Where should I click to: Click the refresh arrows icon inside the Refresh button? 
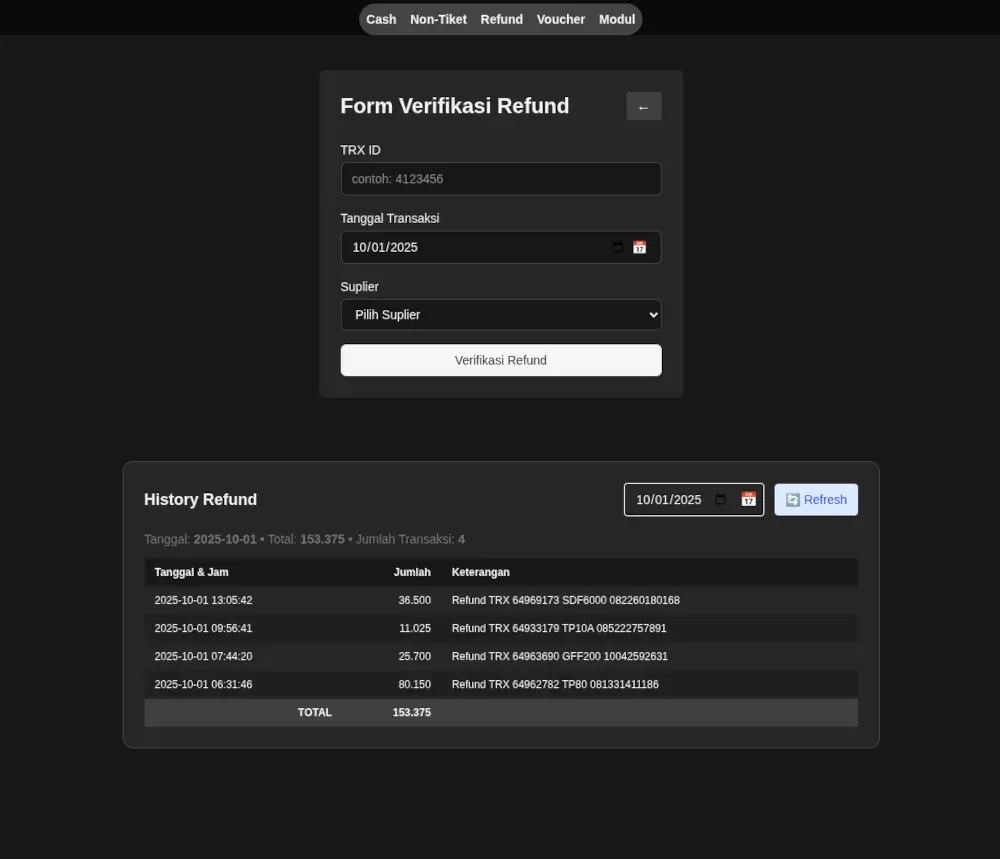[791, 499]
